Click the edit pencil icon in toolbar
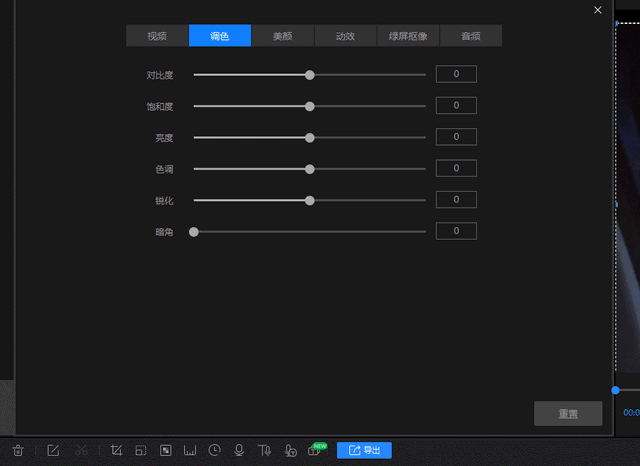640x466 pixels. [x=53, y=450]
